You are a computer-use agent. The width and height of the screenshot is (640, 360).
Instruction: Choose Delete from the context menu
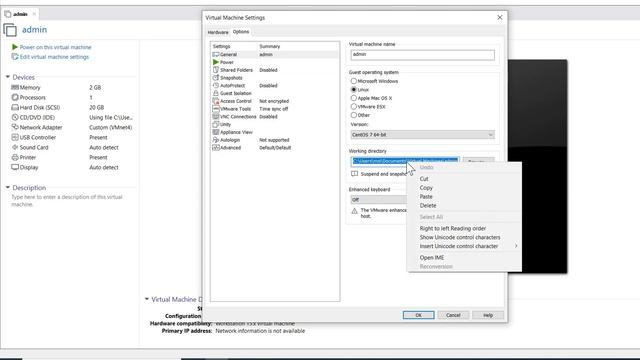[464, 206]
